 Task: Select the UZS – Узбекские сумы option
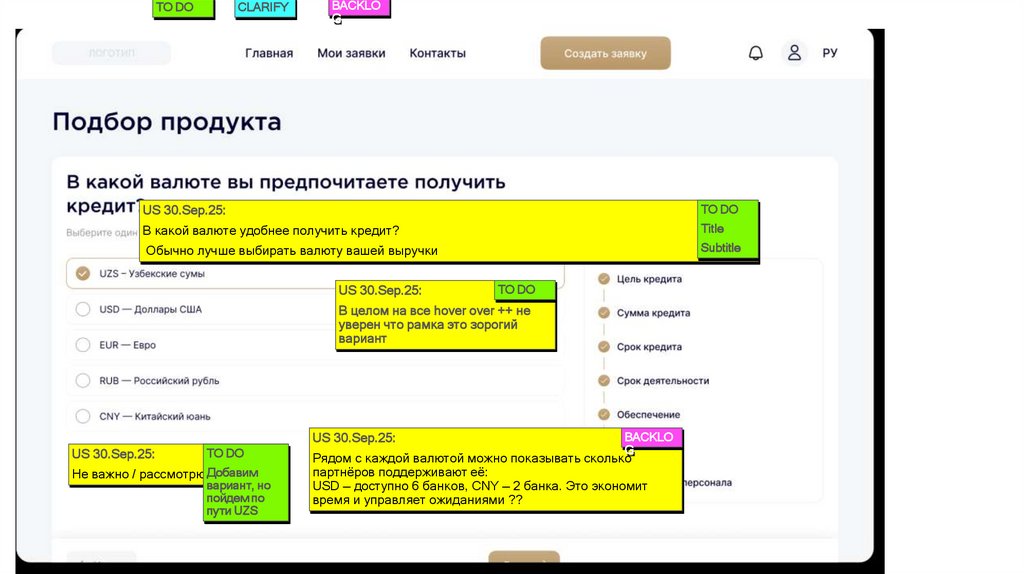coord(315,274)
